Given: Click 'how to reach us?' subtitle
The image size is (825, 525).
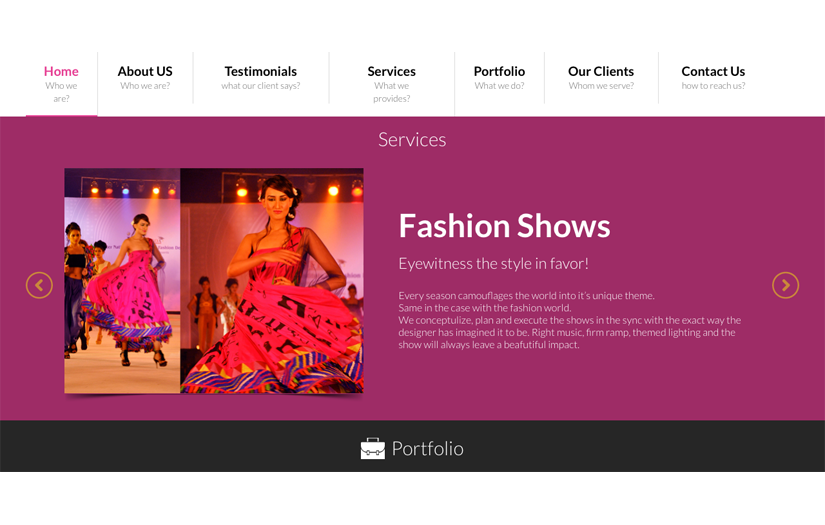Looking at the screenshot, I should pyautogui.click(x=713, y=86).
